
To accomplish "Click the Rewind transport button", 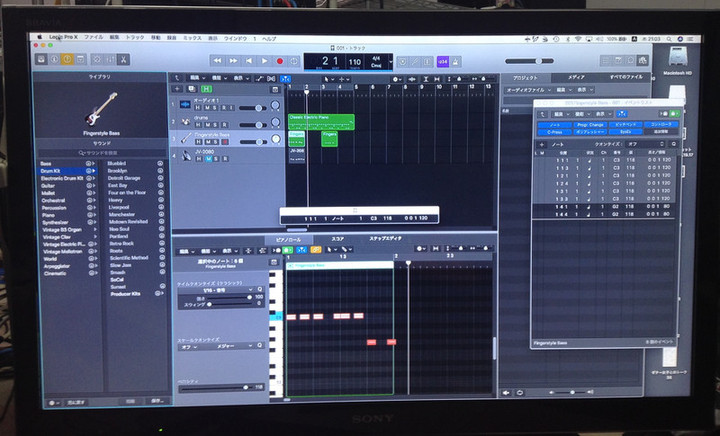I will pyautogui.click(x=216, y=61).
